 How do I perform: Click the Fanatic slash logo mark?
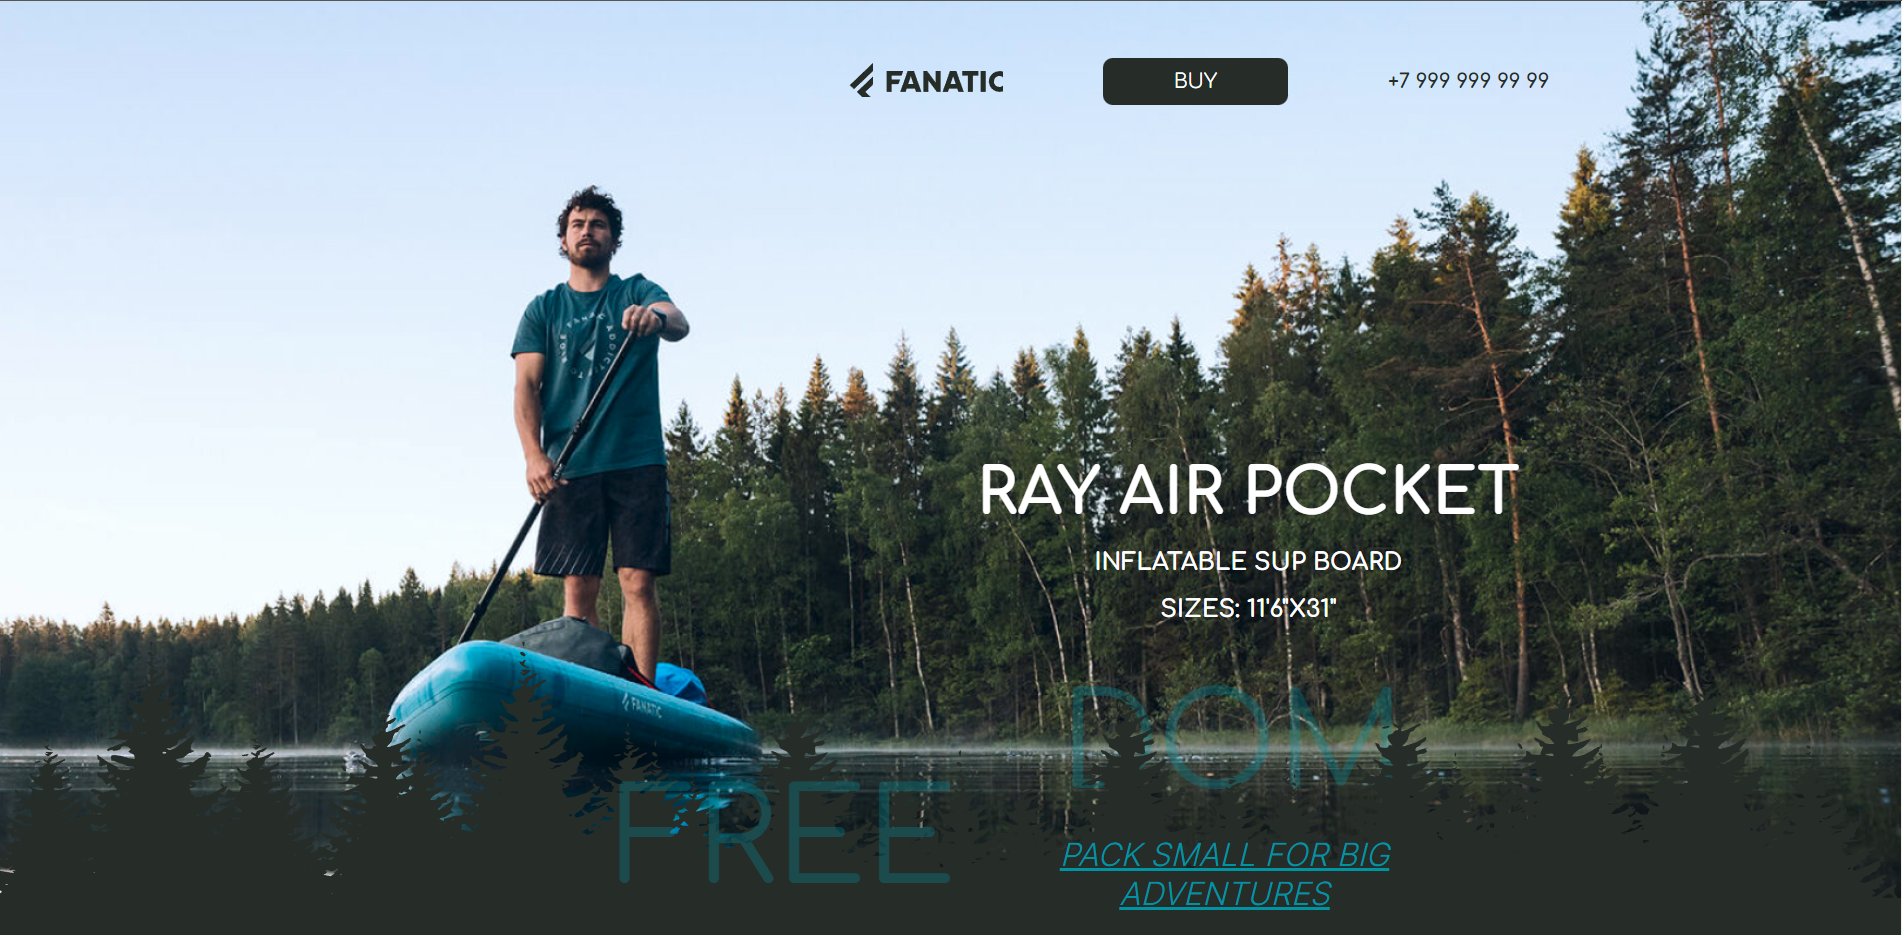click(x=862, y=81)
